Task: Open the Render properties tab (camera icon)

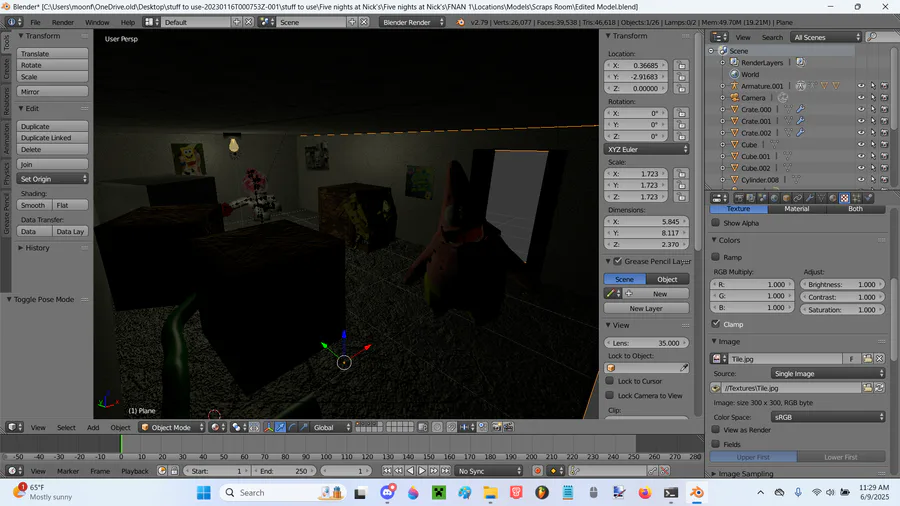Action: click(739, 198)
